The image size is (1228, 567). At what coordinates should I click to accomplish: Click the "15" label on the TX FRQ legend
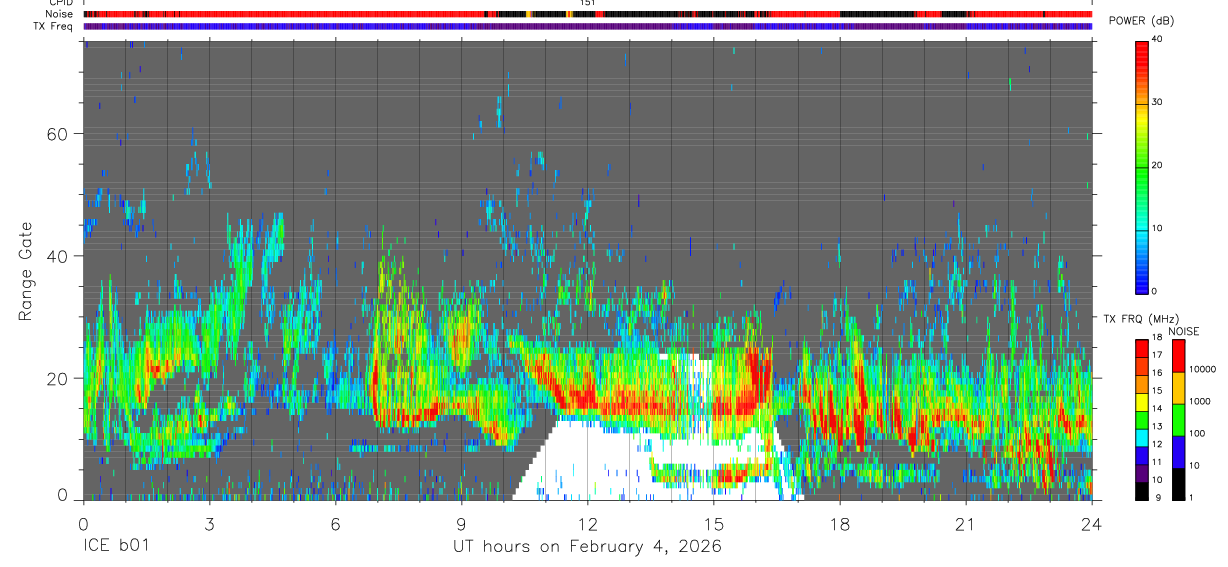pos(1157,390)
